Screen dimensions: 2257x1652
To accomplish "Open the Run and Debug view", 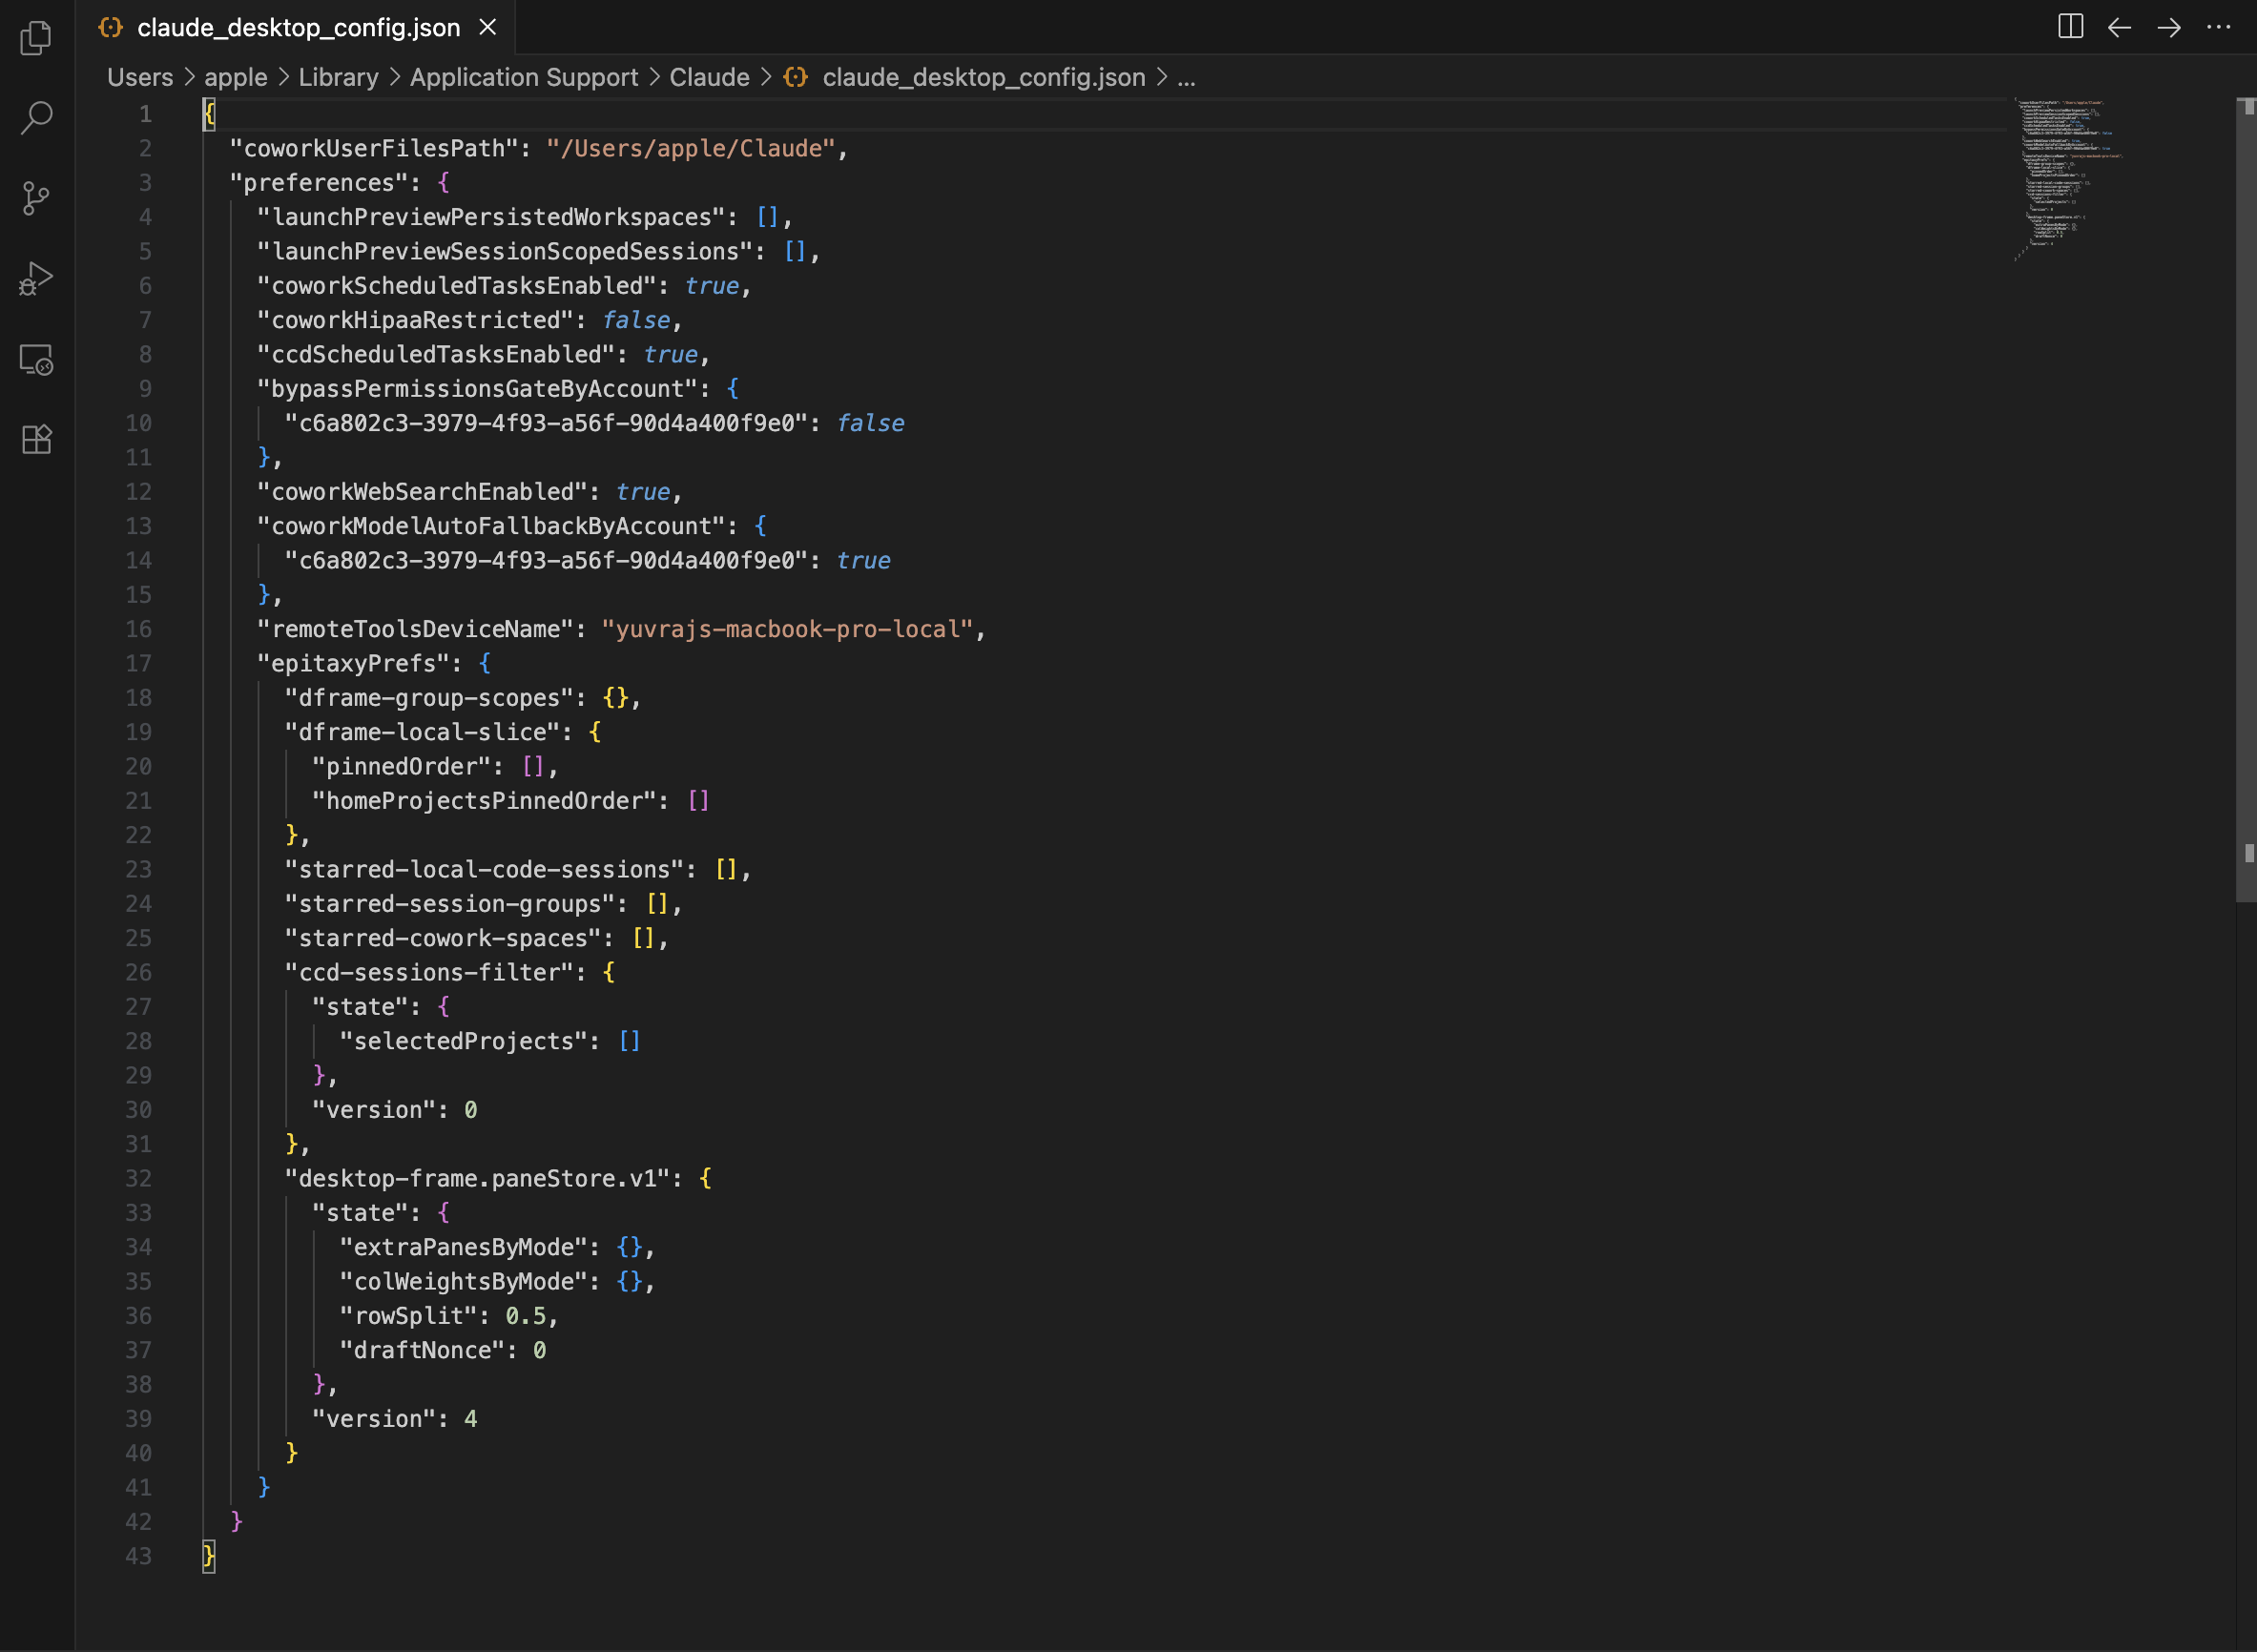I will coord(36,279).
